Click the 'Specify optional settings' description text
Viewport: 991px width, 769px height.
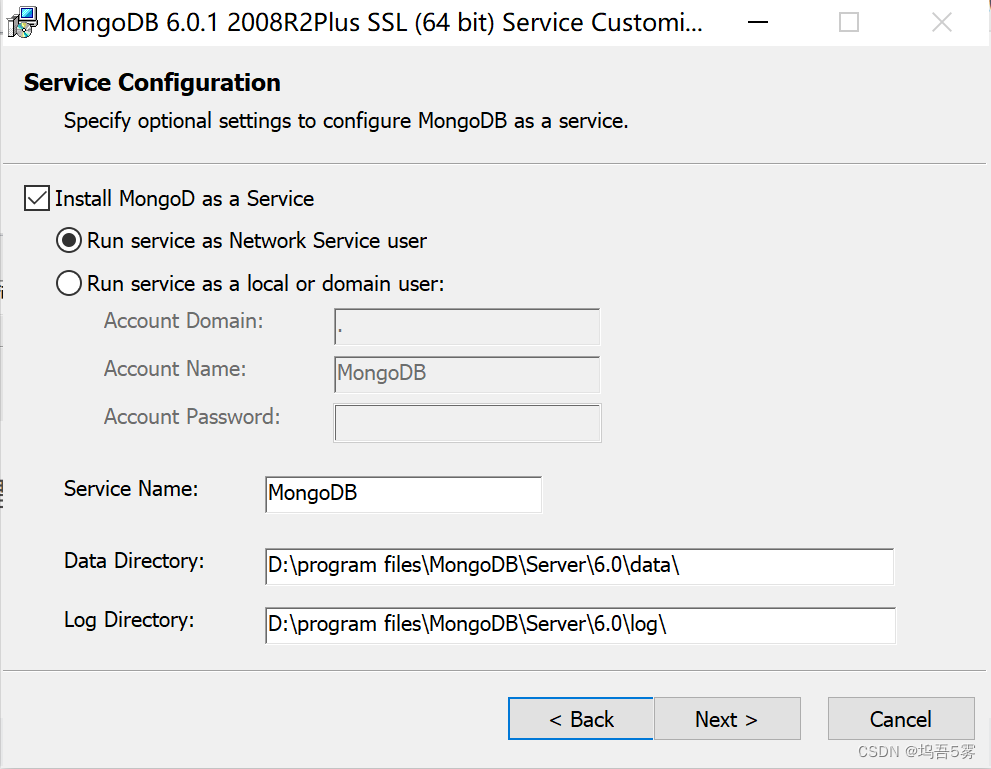[x=346, y=121]
